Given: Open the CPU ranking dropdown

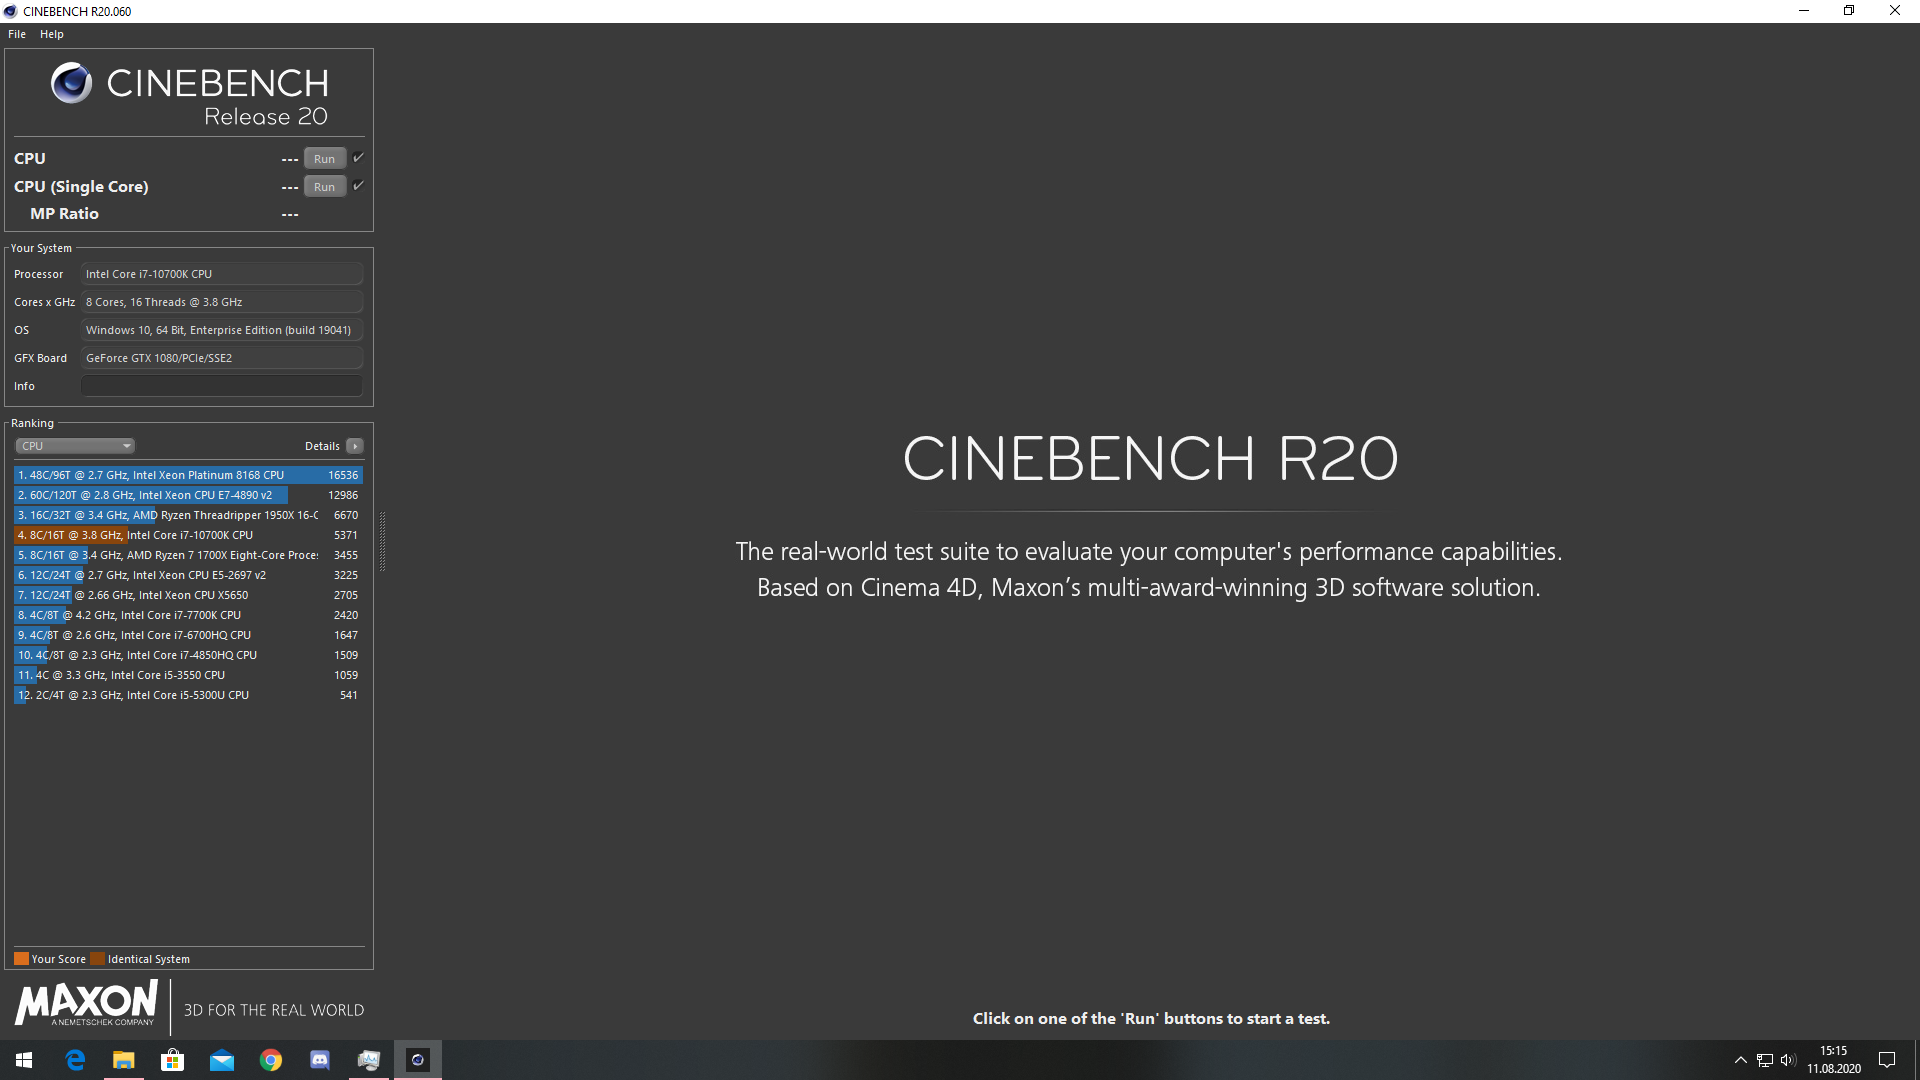Looking at the screenshot, I should point(75,446).
